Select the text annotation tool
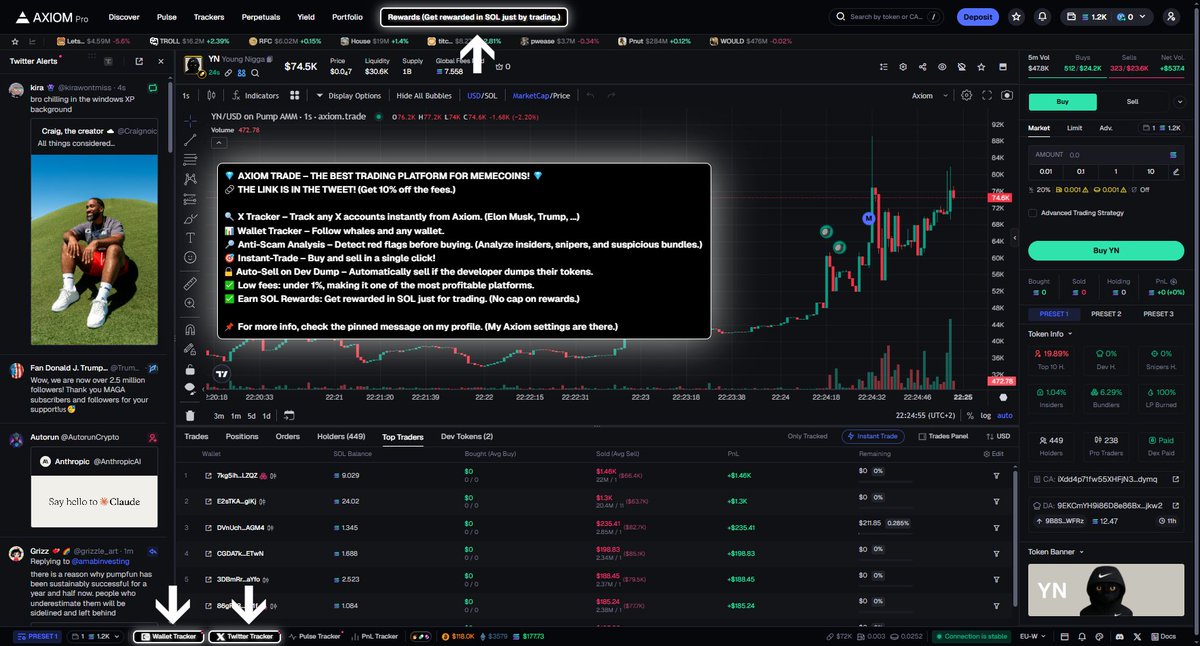Viewport: 1200px width, 646px height. point(190,237)
